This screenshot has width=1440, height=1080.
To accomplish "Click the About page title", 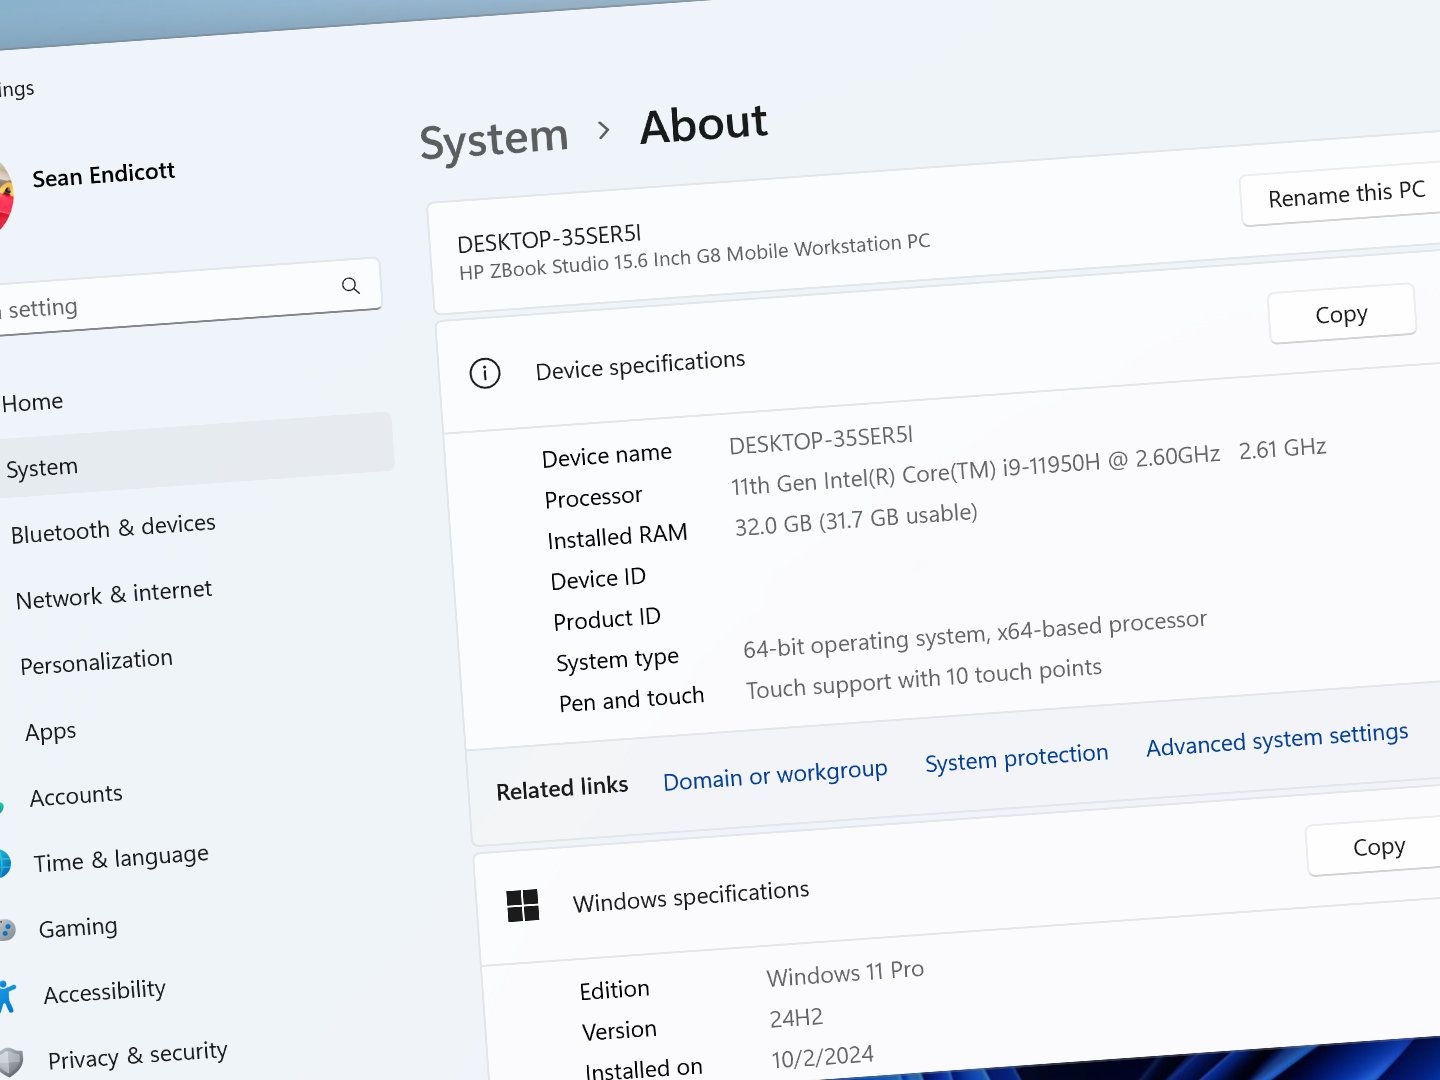I will [x=704, y=125].
